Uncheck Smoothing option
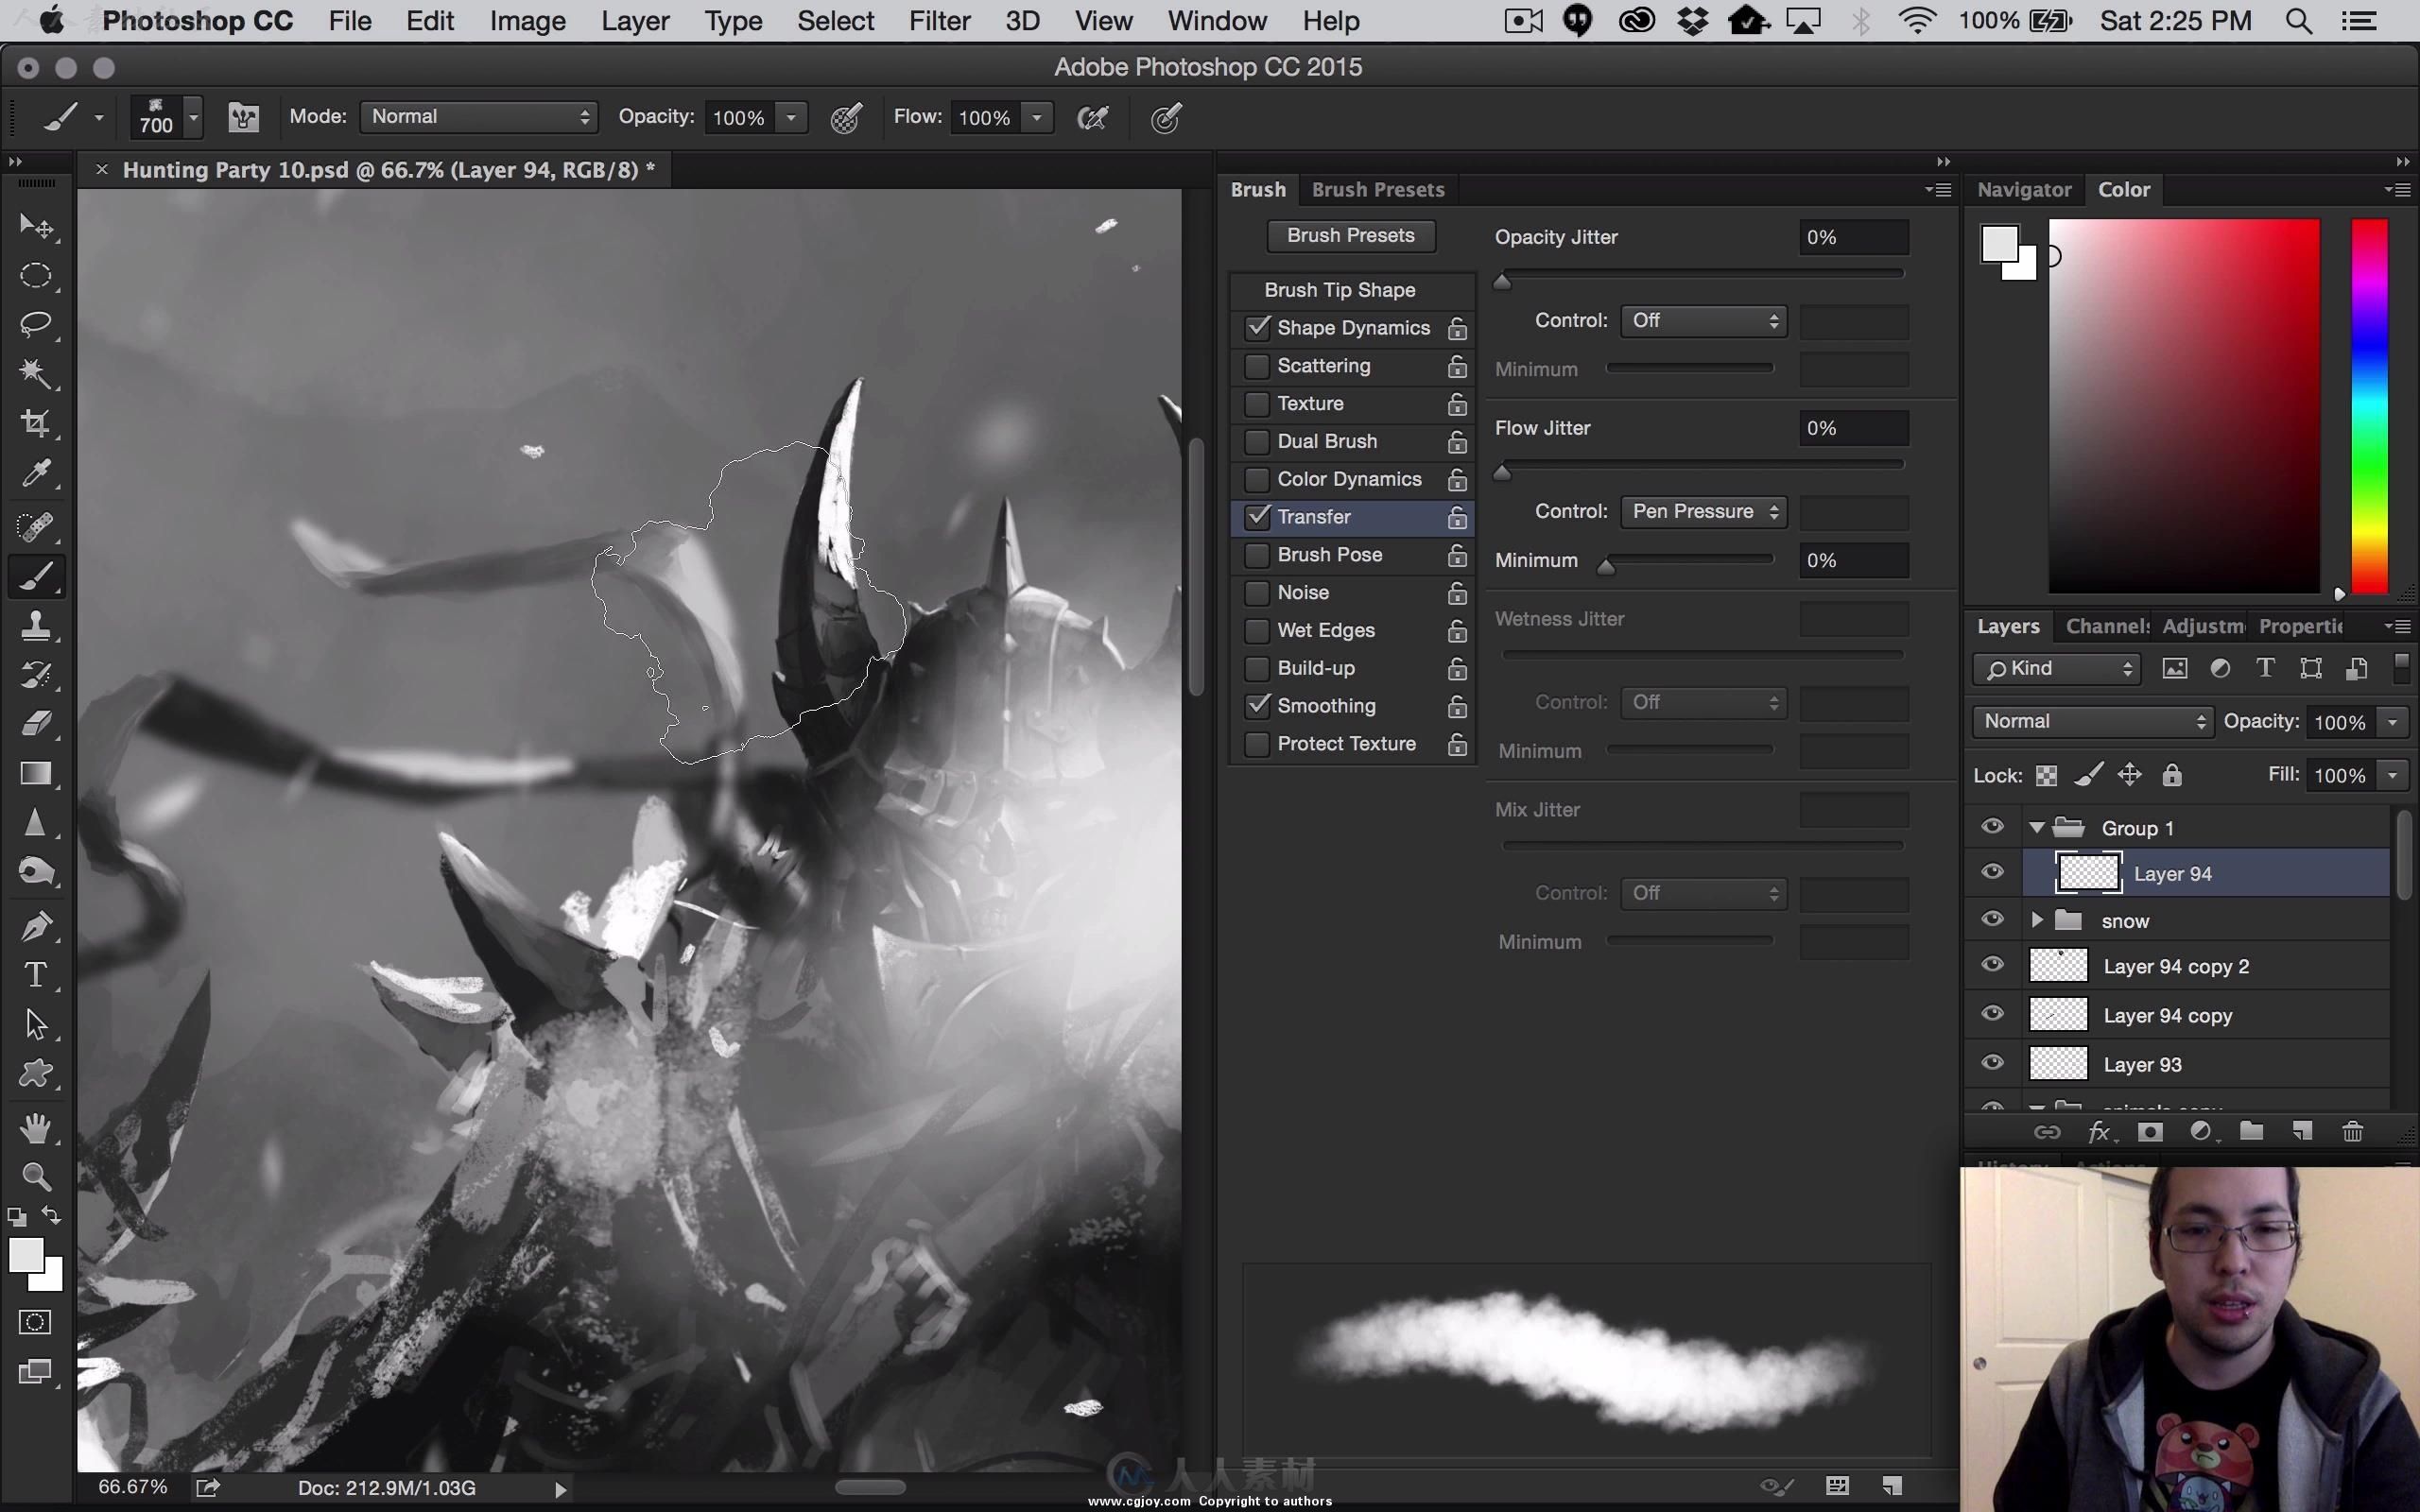2420x1512 pixels. click(1257, 706)
